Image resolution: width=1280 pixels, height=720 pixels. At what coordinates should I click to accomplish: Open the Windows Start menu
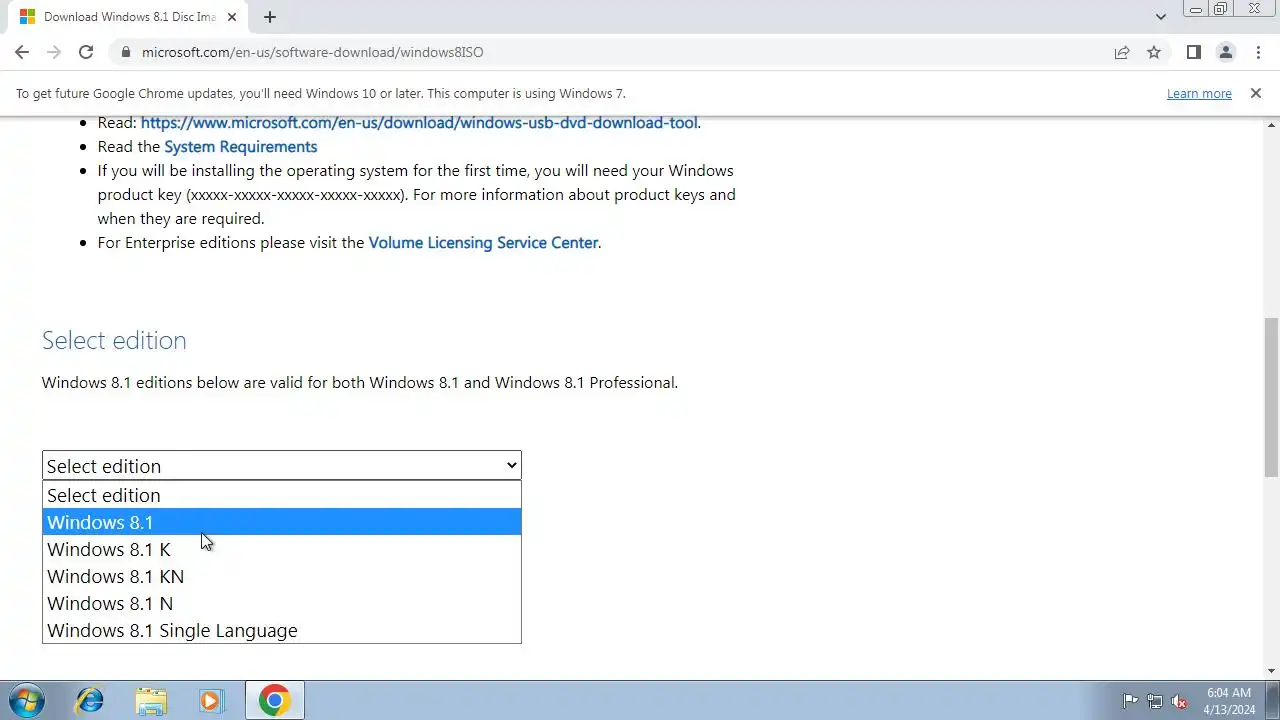coord(26,700)
